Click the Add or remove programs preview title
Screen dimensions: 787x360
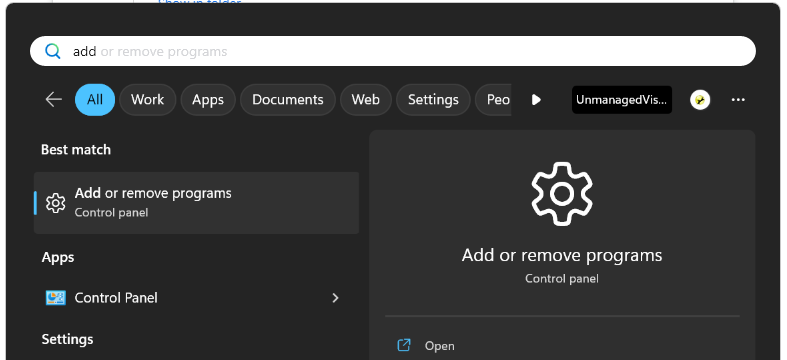(x=562, y=256)
